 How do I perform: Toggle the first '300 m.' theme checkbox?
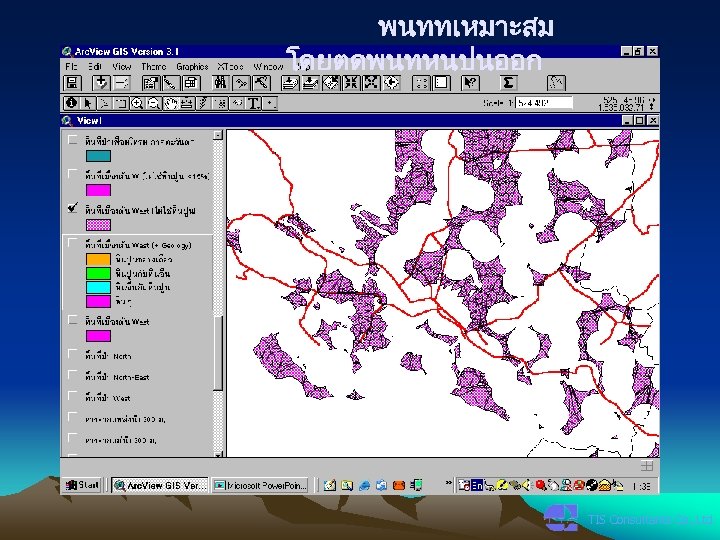click(73, 417)
